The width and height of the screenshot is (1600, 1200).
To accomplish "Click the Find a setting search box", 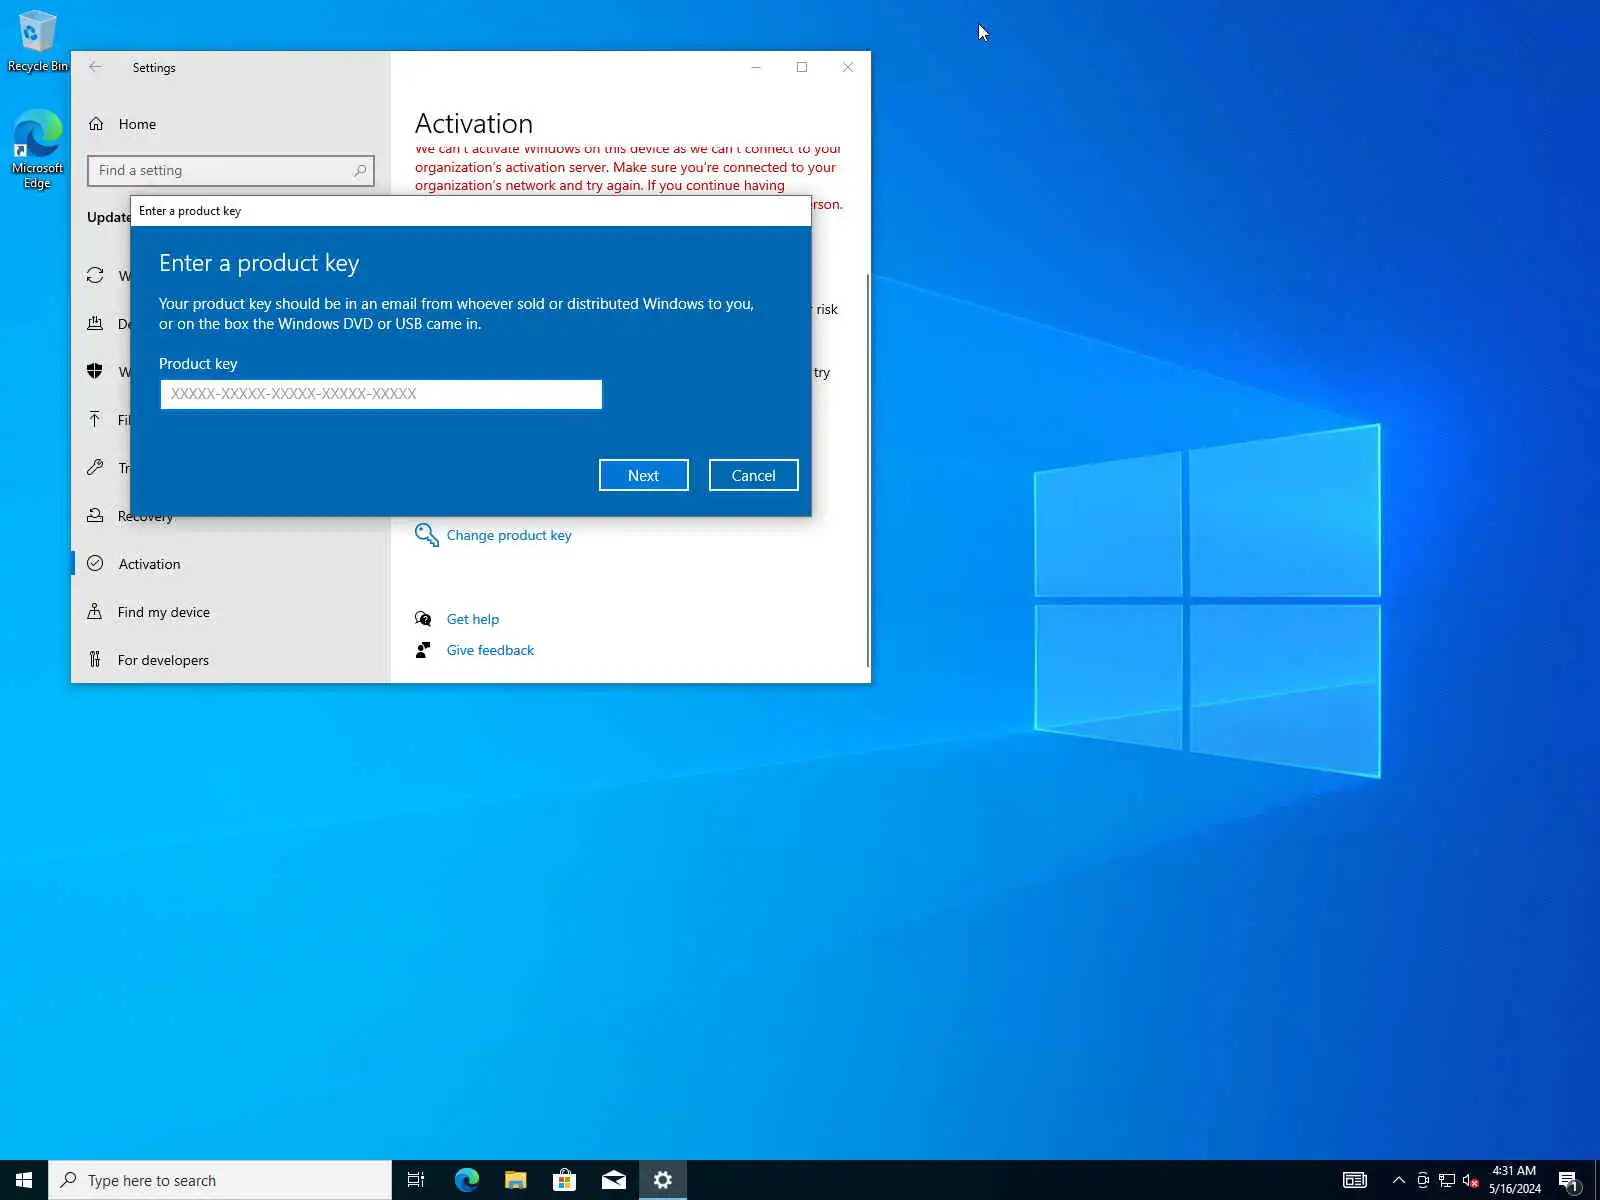I will click(x=231, y=171).
